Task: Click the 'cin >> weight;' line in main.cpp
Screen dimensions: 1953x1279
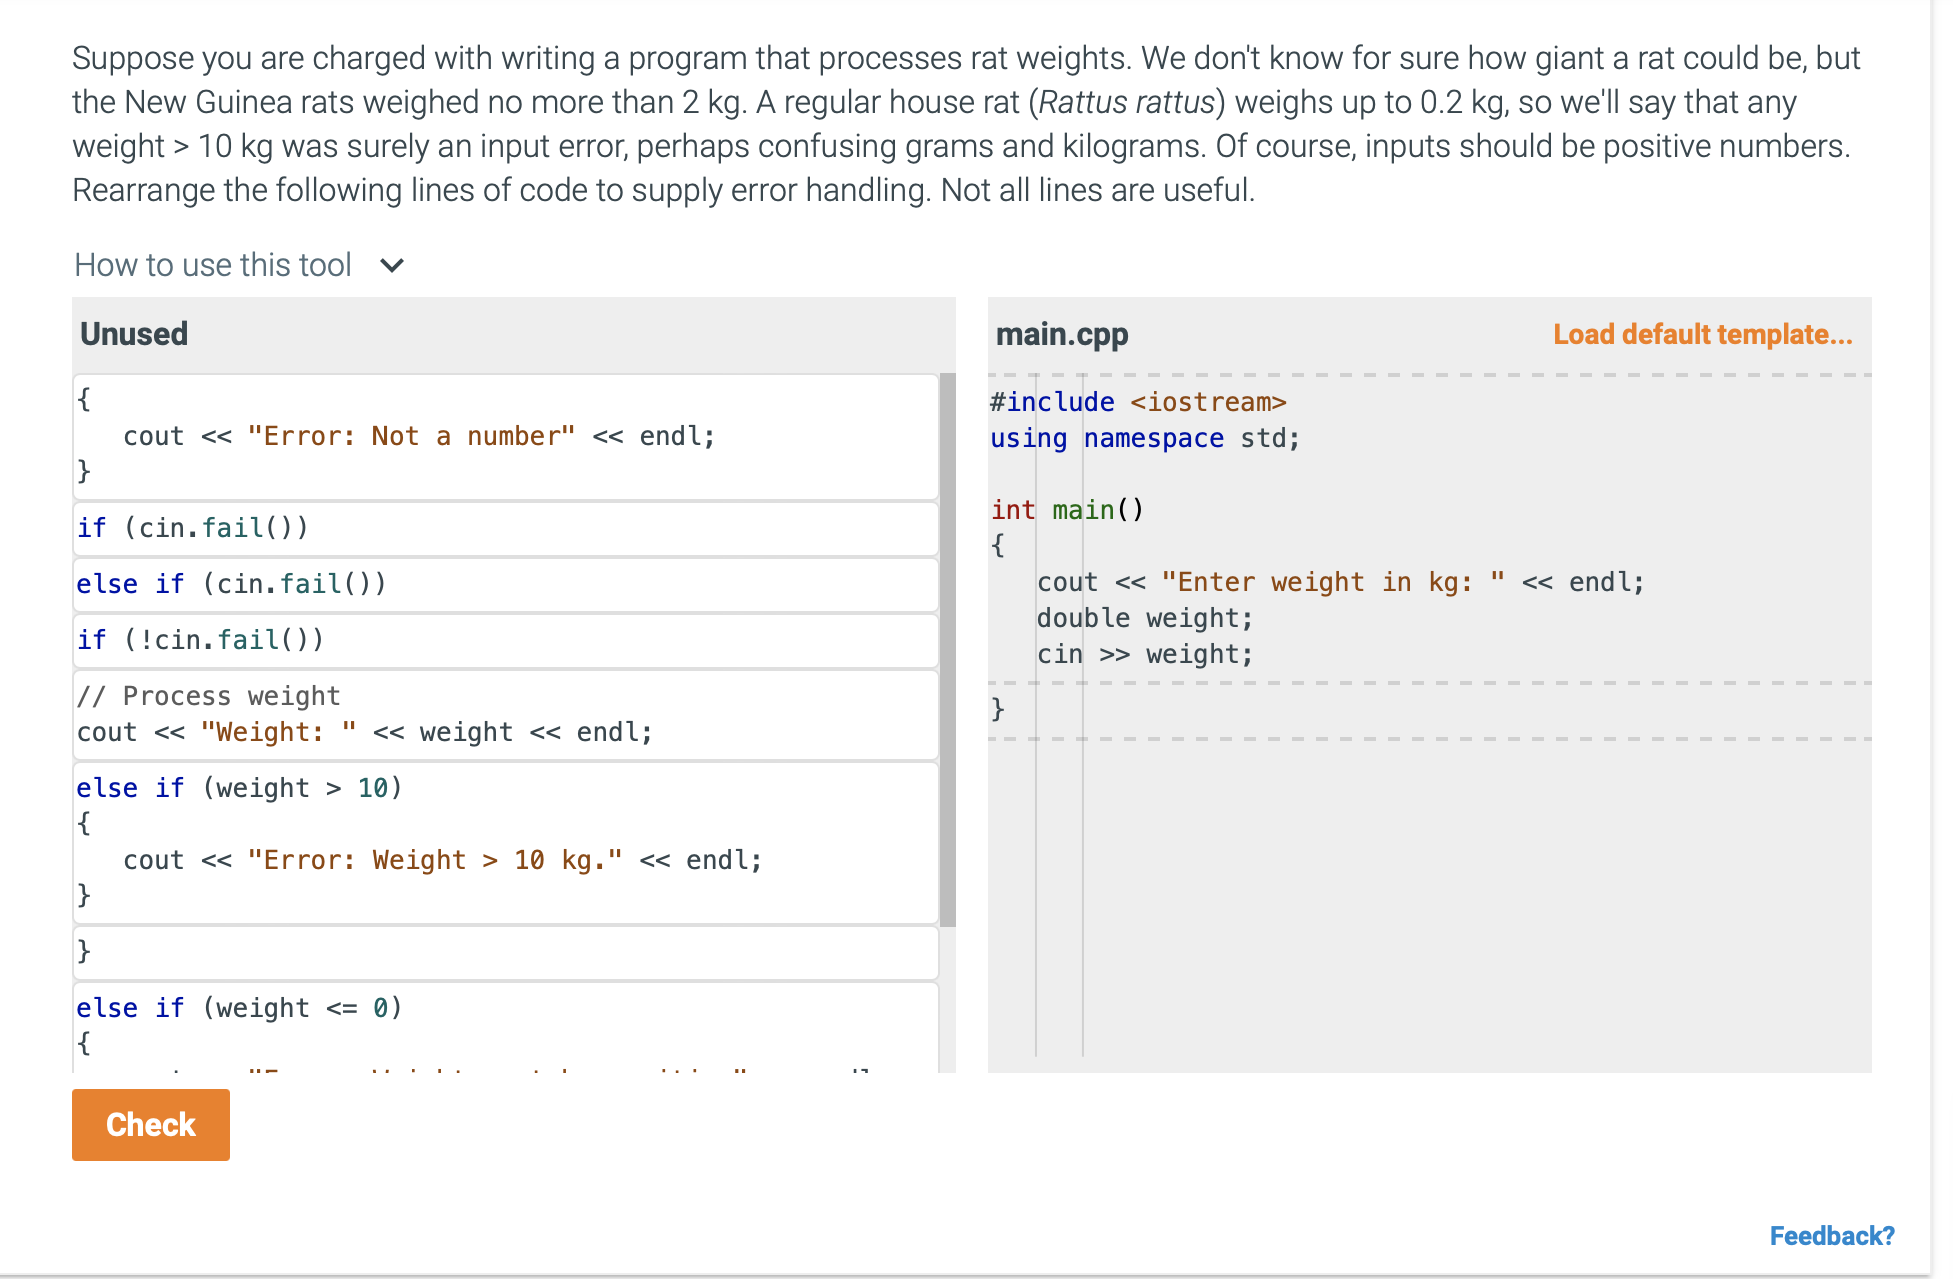Action: [1144, 655]
